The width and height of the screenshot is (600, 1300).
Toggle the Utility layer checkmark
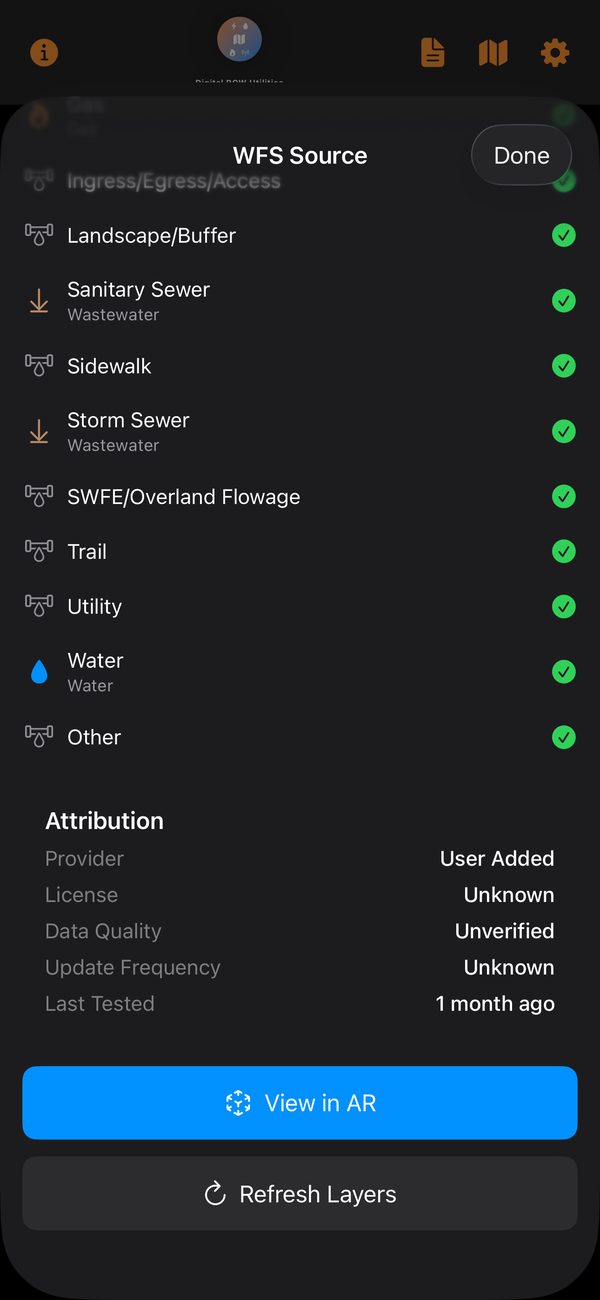coord(564,606)
